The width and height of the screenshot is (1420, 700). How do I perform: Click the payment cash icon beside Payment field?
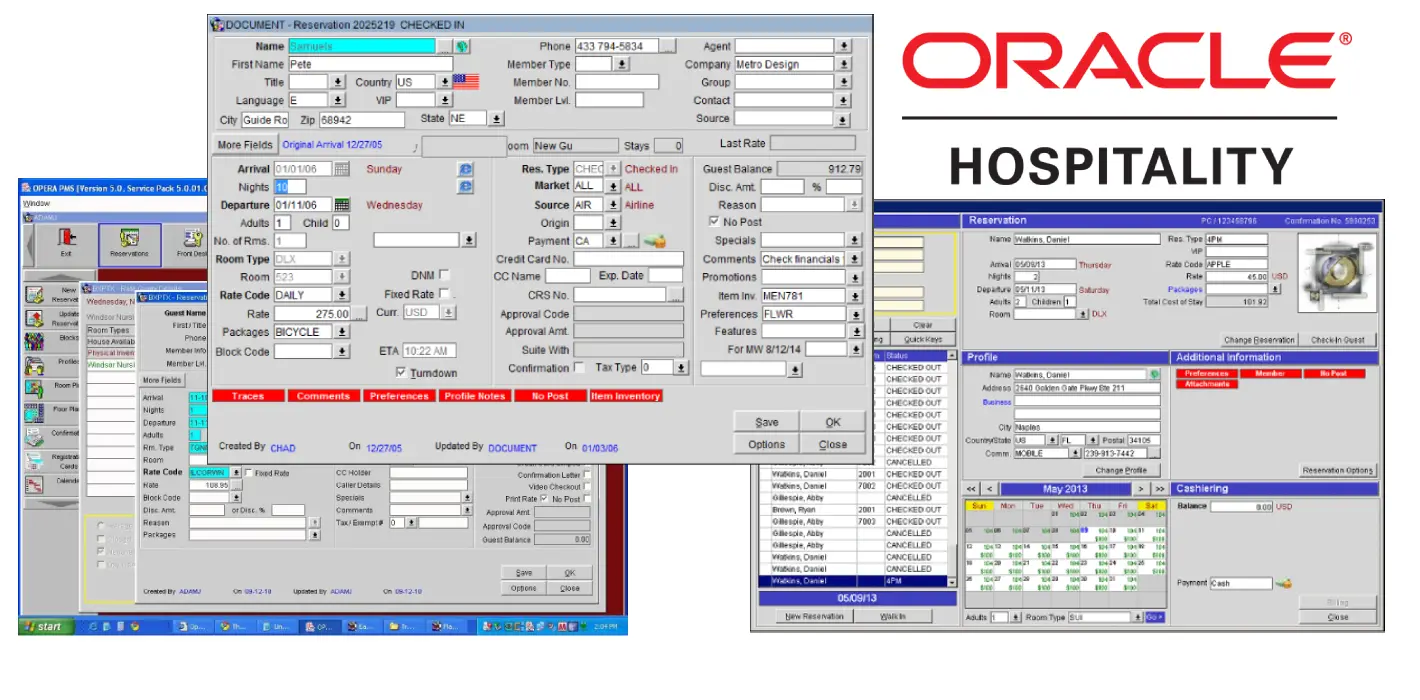point(655,241)
